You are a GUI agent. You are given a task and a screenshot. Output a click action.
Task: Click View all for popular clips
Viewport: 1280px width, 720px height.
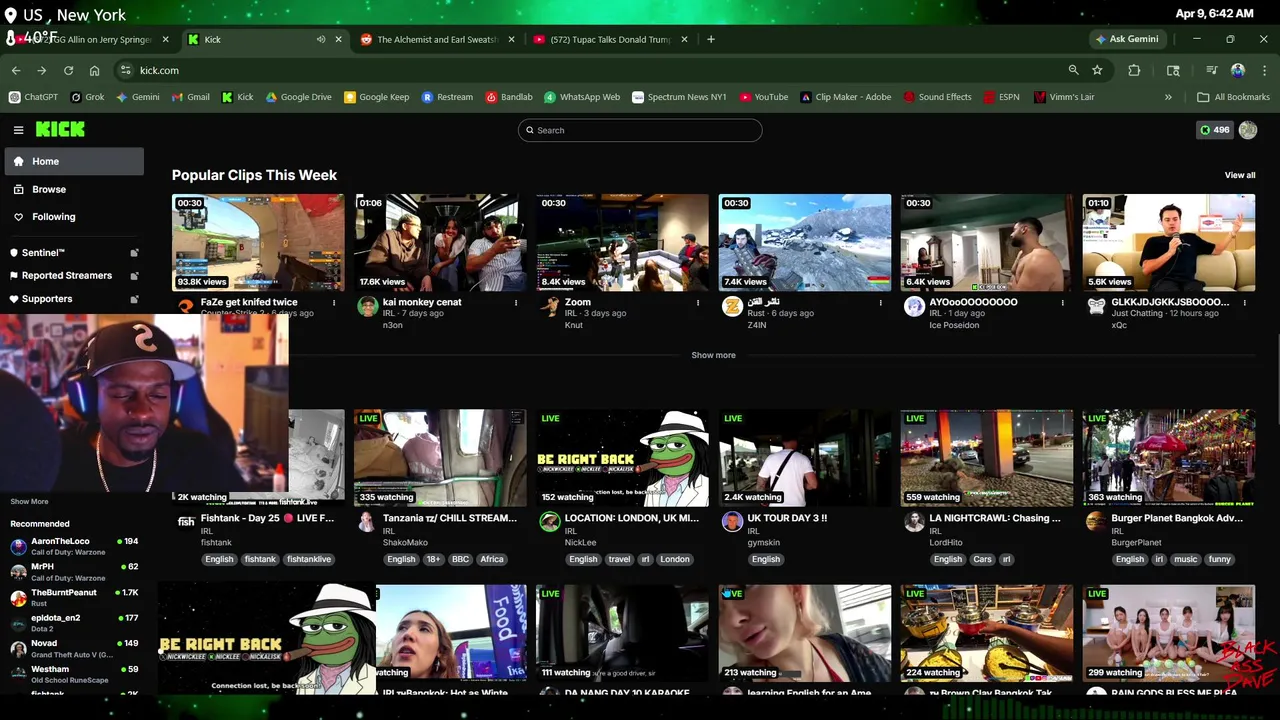(1240, 175)
